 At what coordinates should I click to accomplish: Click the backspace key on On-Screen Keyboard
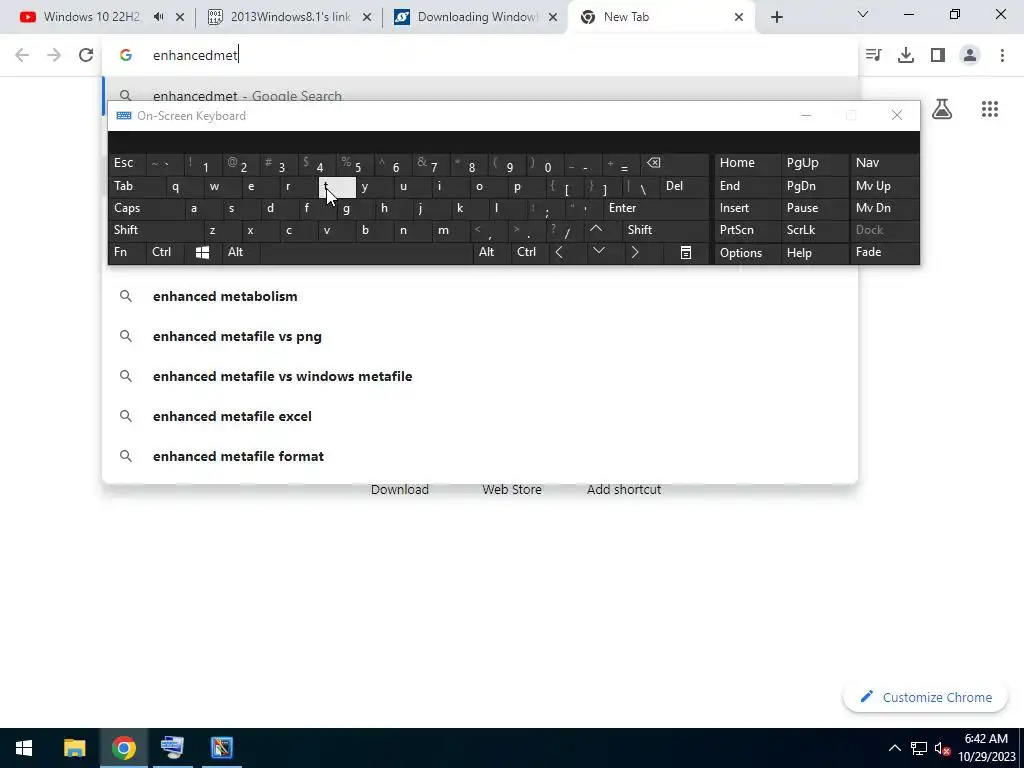[x=675, y=163]
